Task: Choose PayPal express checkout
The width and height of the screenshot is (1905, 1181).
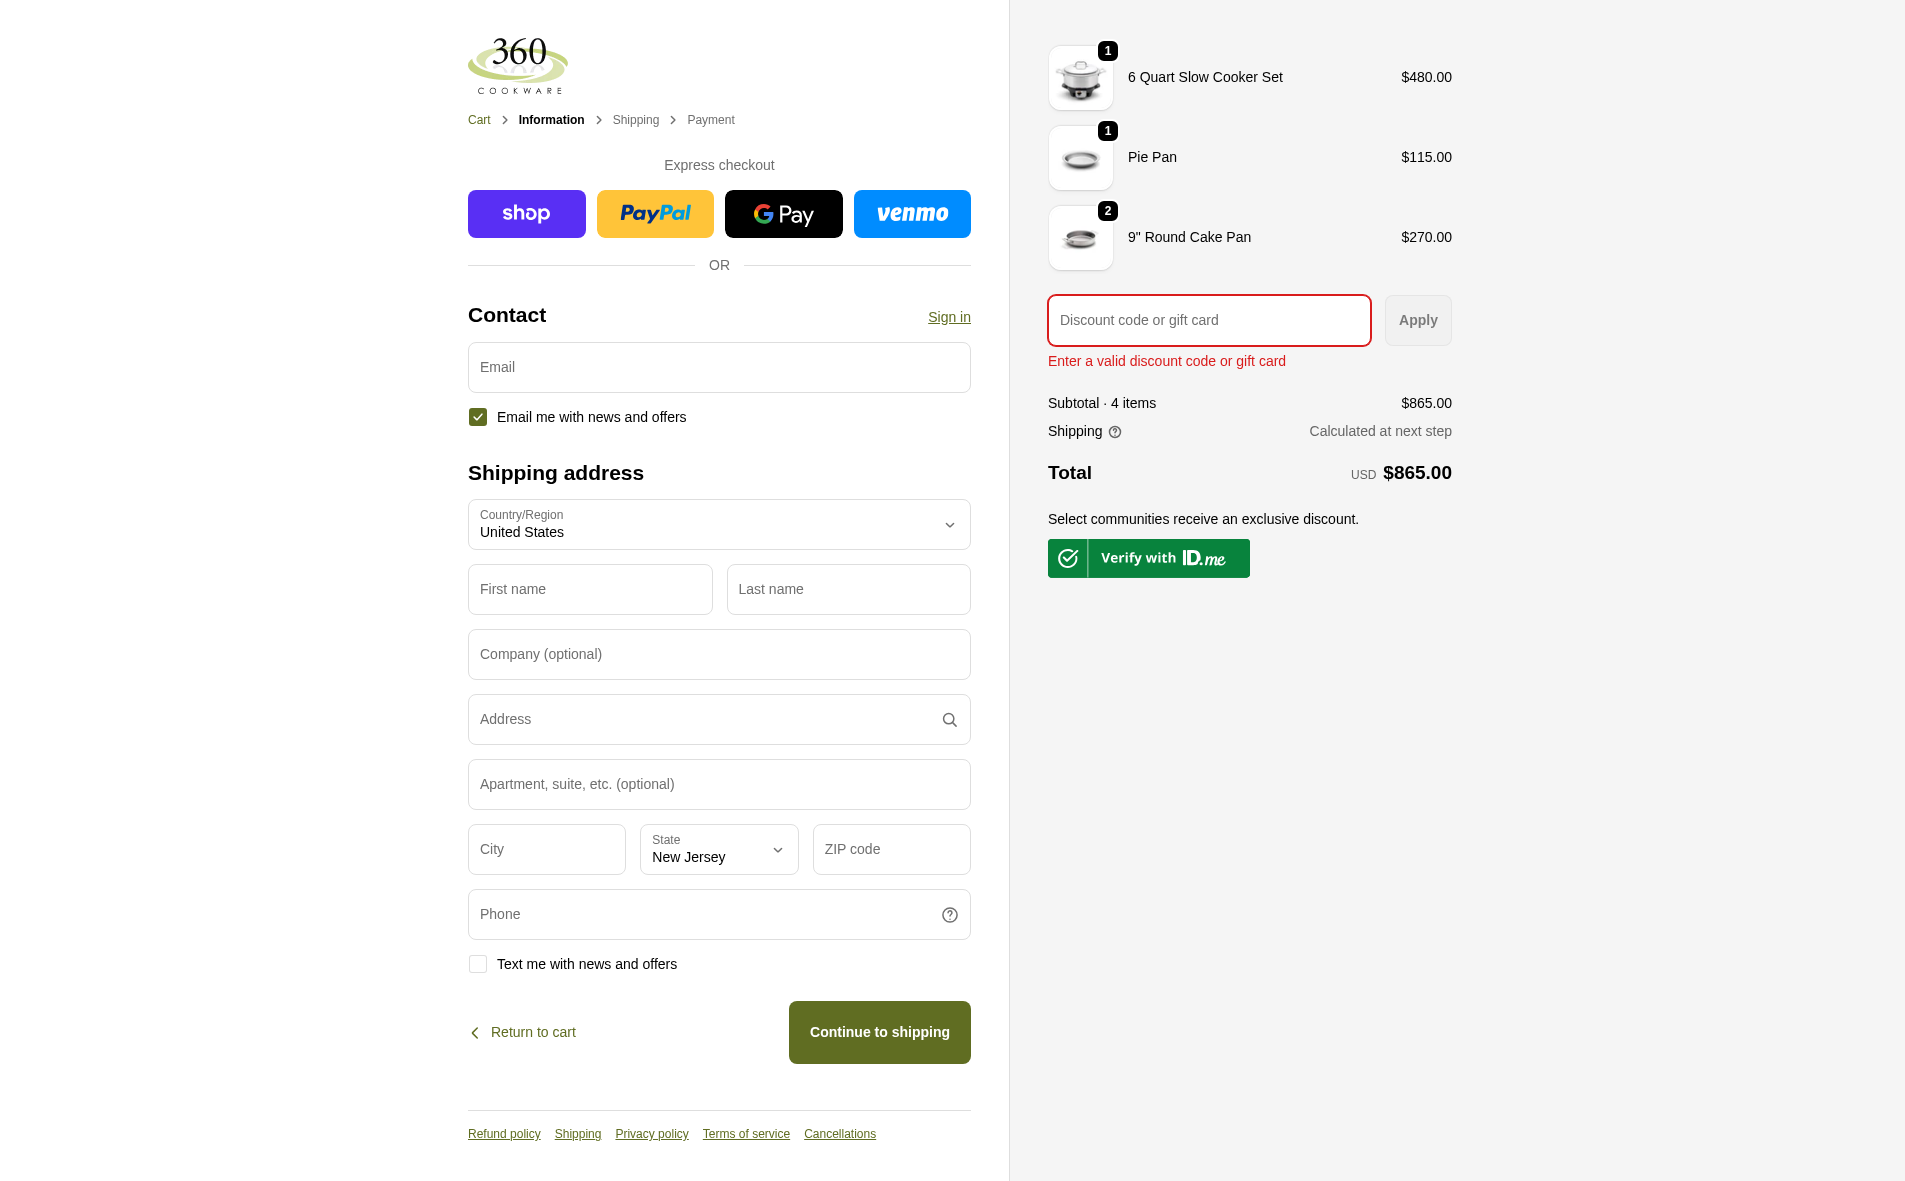Action: (x=655, y=214)
